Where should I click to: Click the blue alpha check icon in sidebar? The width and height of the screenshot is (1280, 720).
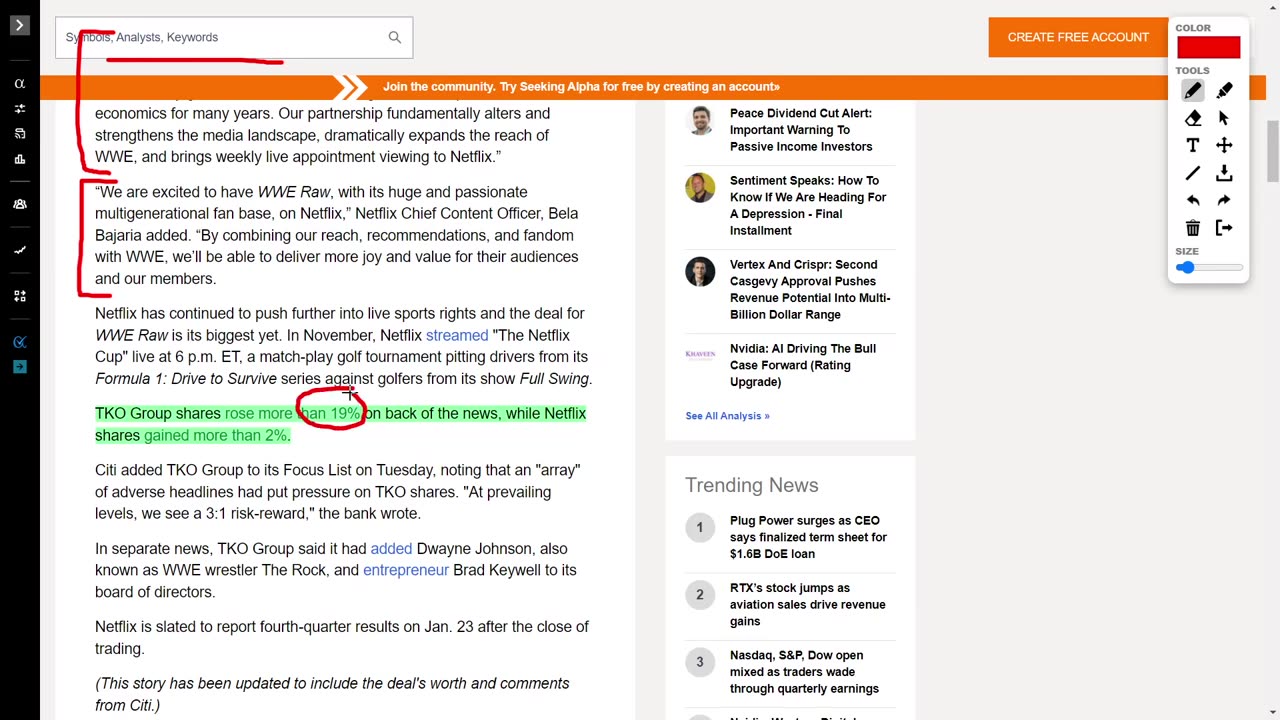pyautogui.click(x=19, y=342)
